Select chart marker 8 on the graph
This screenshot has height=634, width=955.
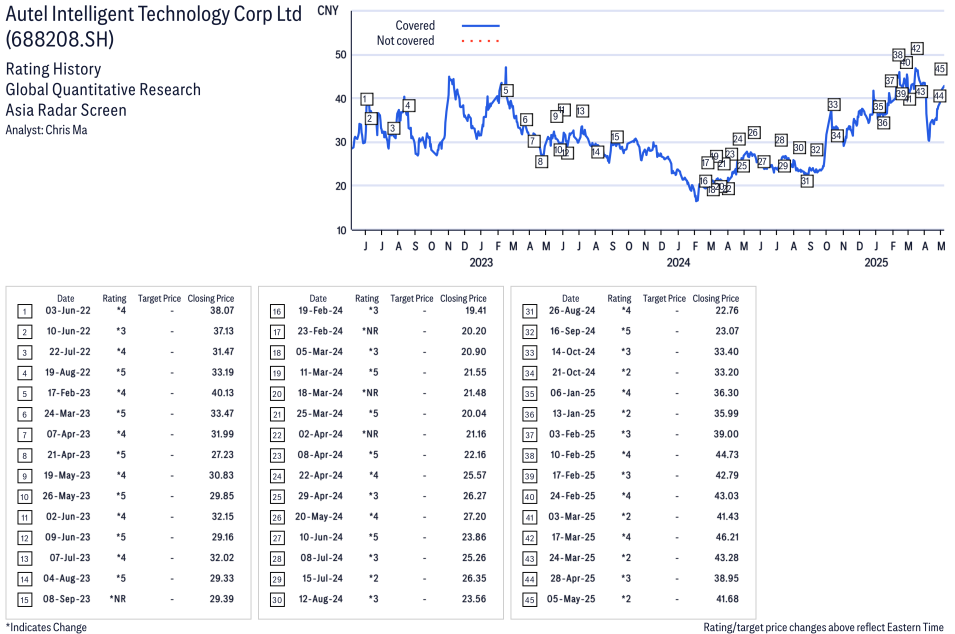point(541,161)
